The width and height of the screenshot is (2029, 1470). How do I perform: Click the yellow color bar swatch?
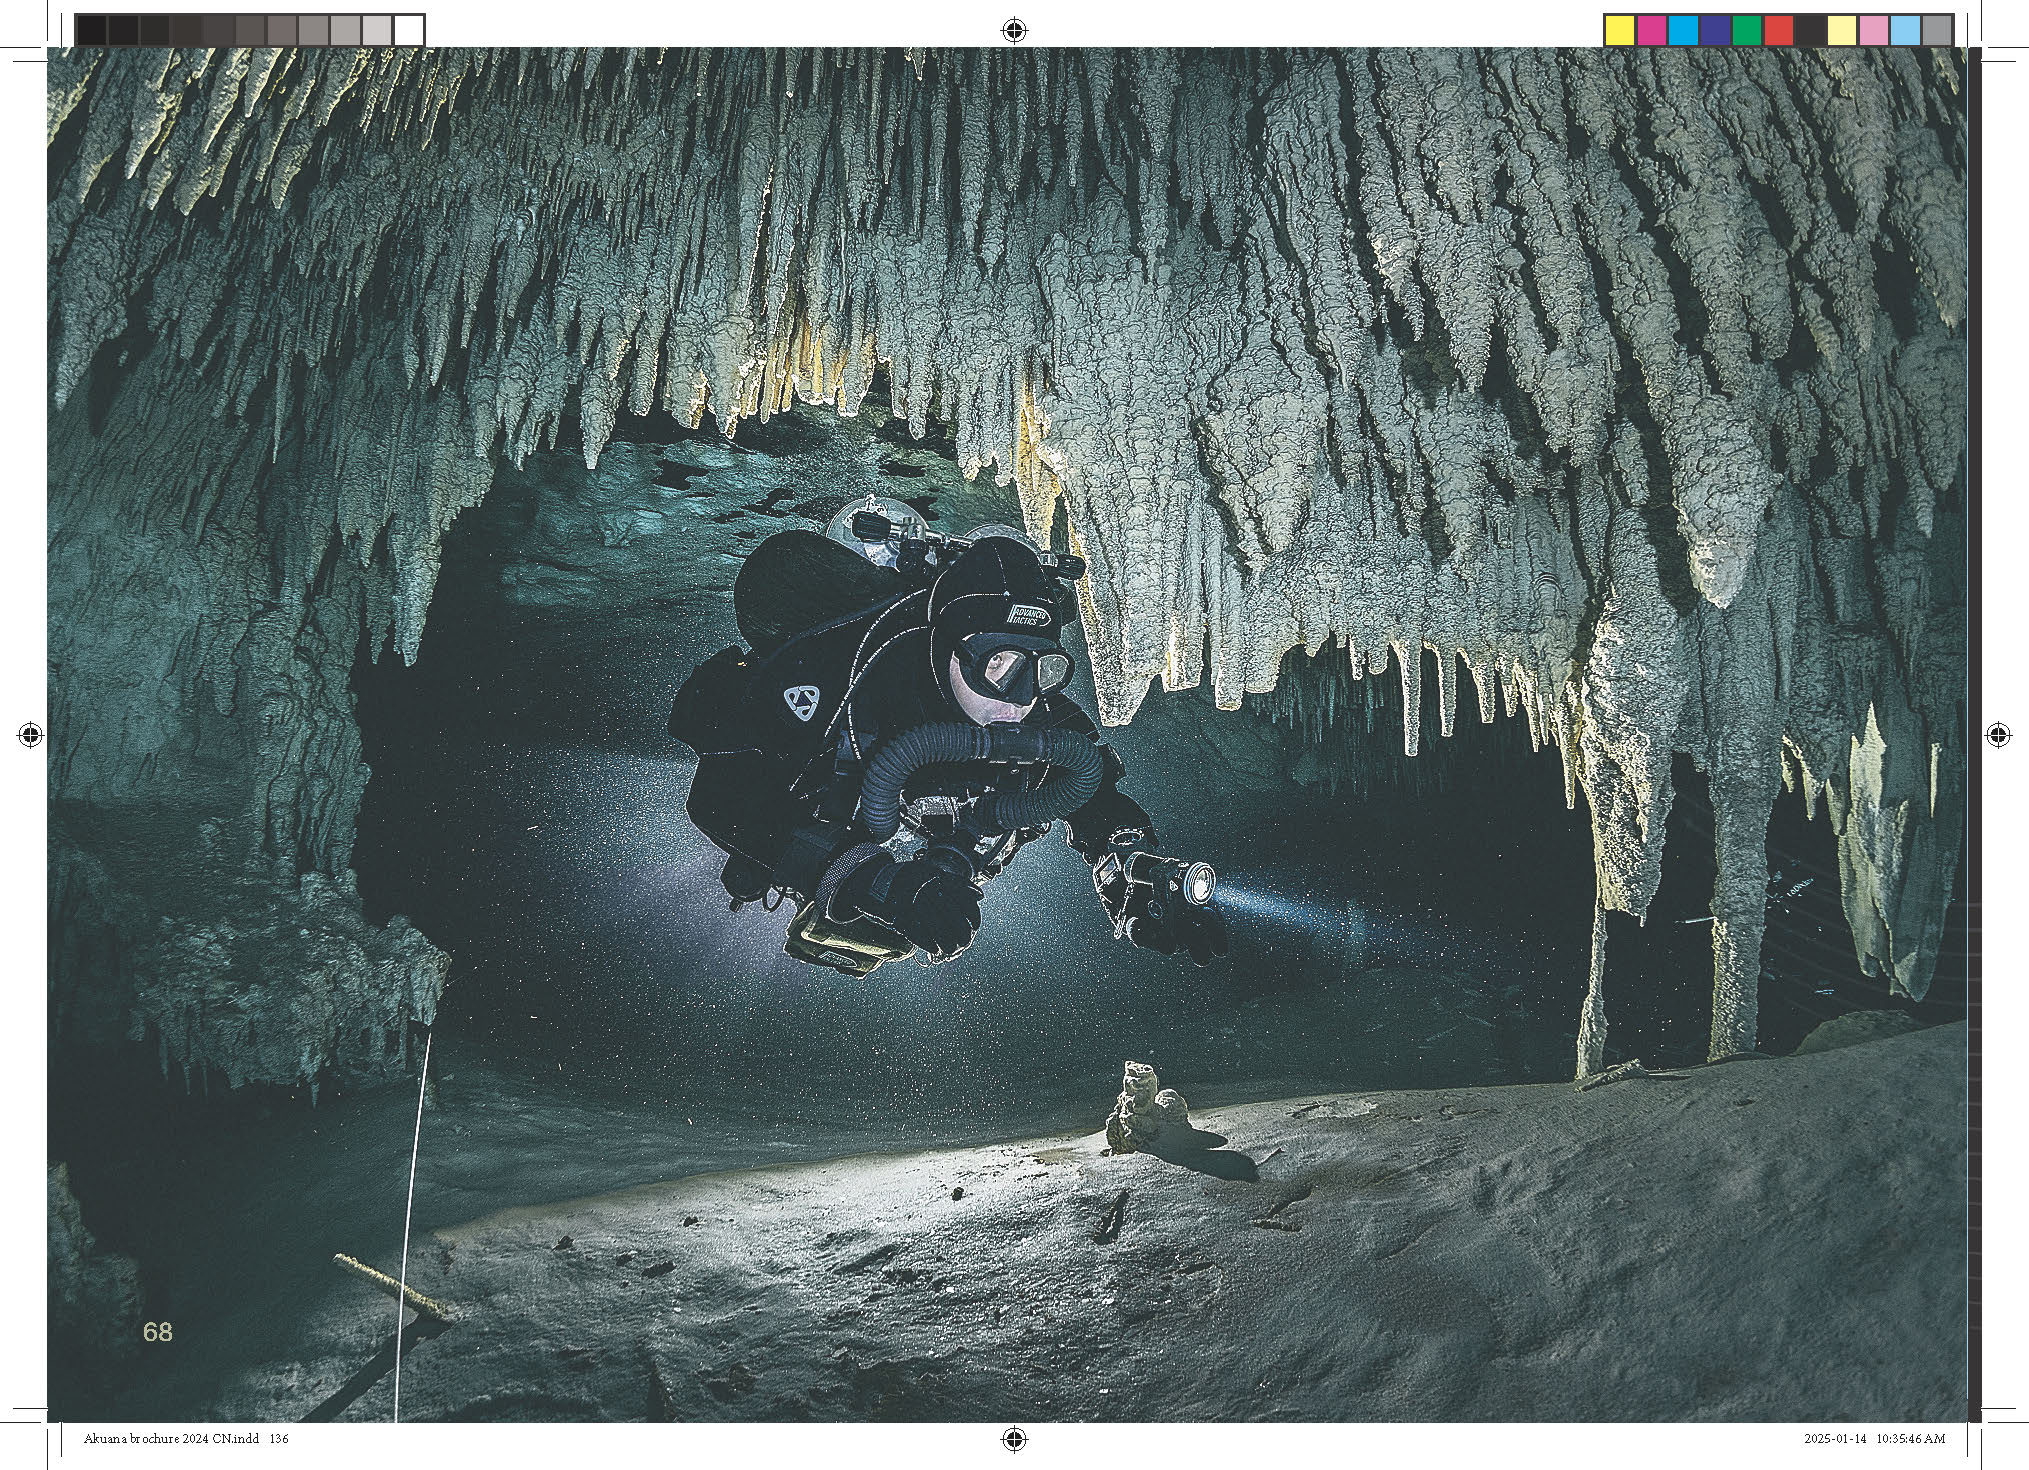click(1619, 31)
